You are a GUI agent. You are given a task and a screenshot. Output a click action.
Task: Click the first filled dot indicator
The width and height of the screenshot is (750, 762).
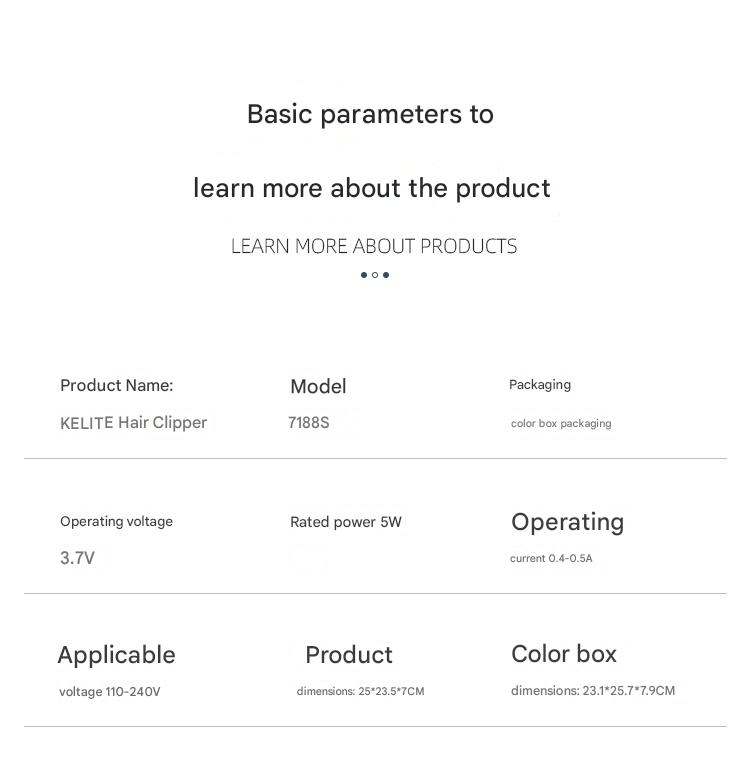[364, 275]
